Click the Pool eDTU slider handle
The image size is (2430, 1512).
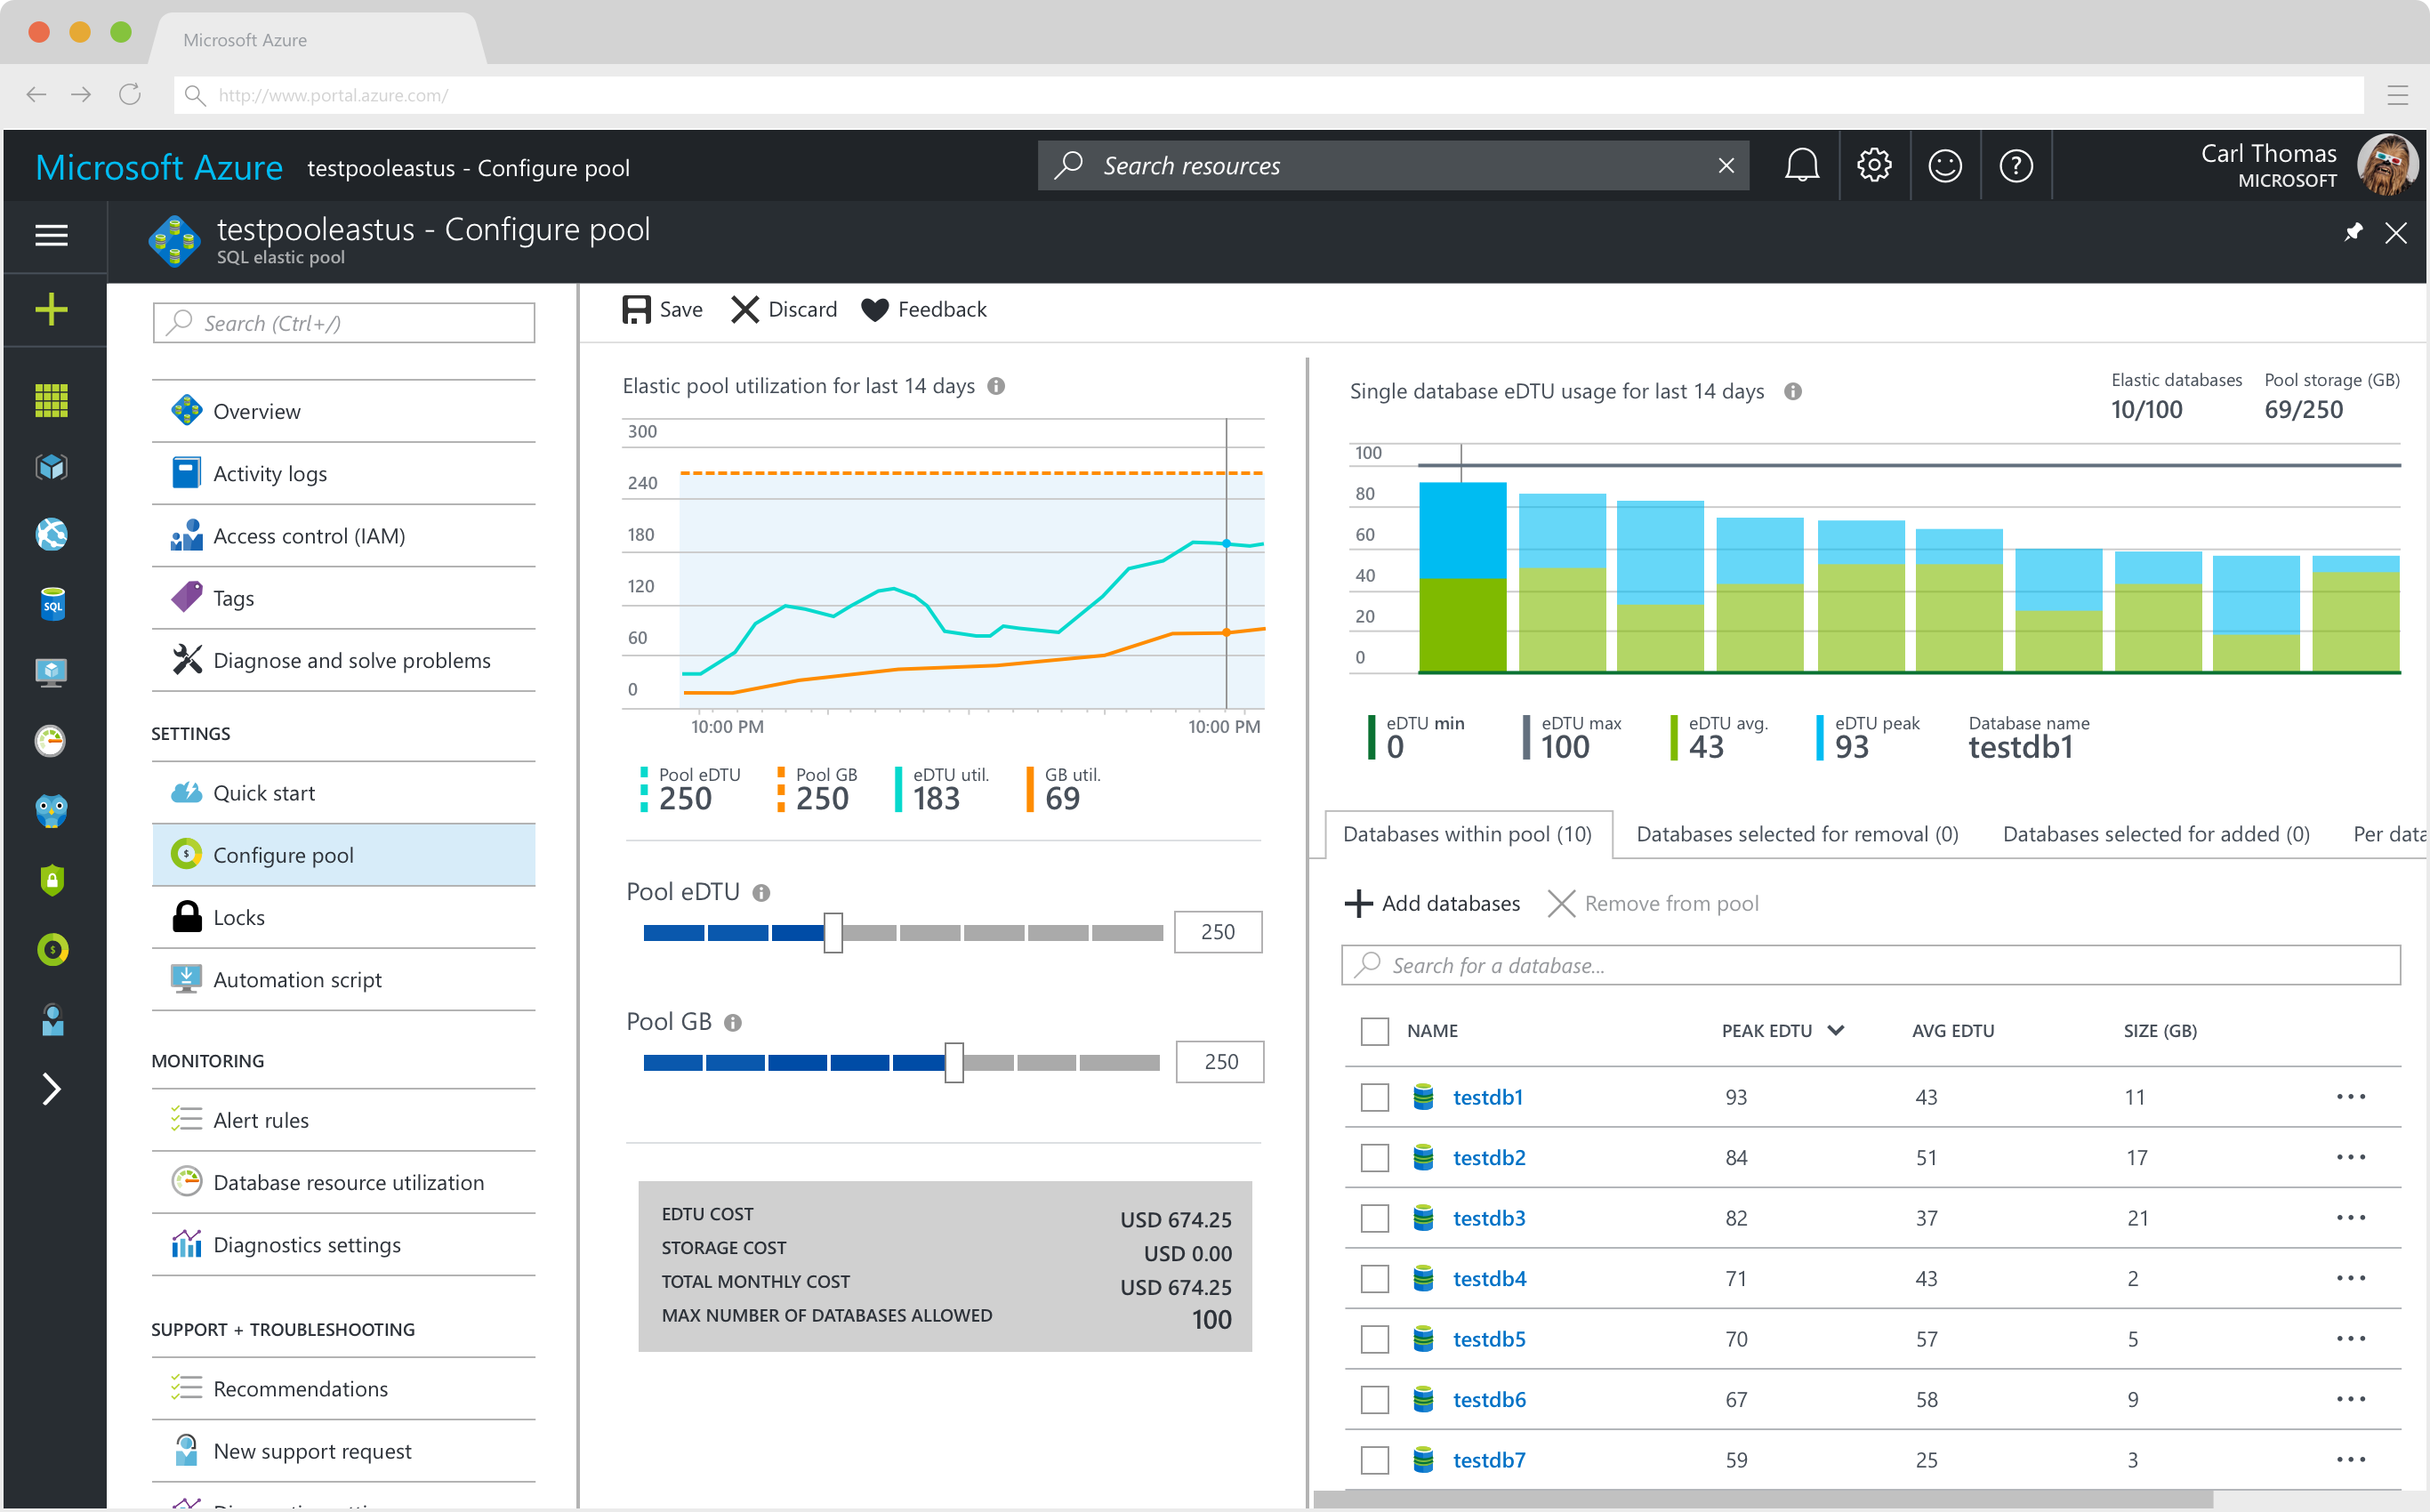(833, 932)
